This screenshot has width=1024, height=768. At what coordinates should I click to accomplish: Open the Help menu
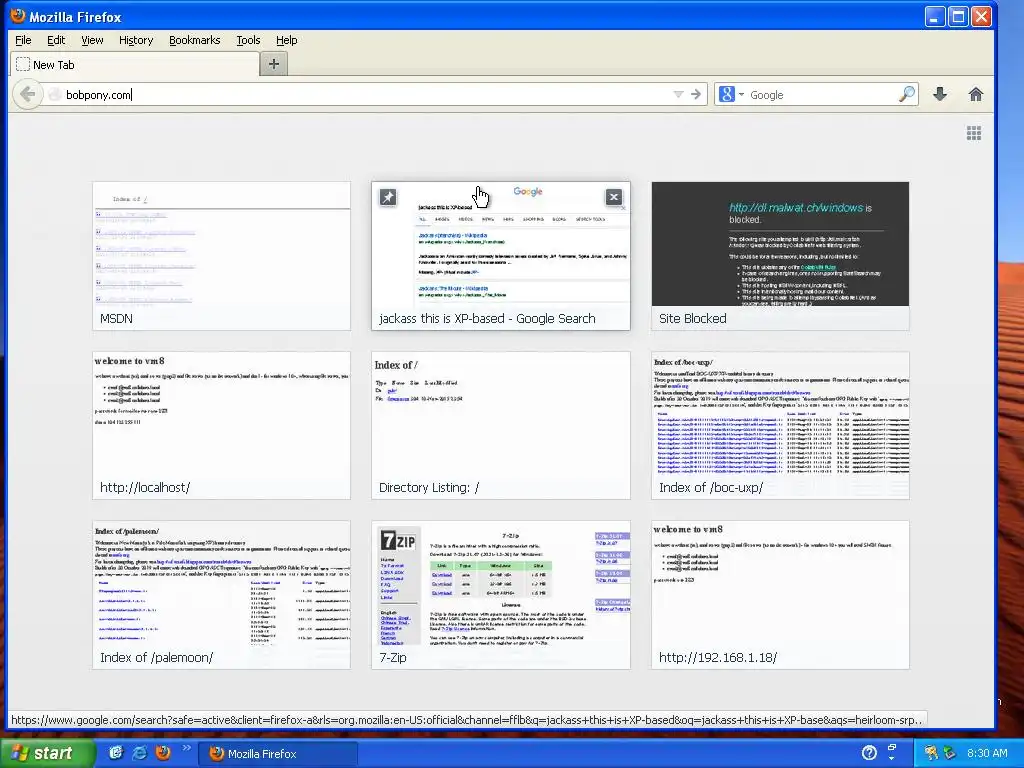tap(287, 40)
